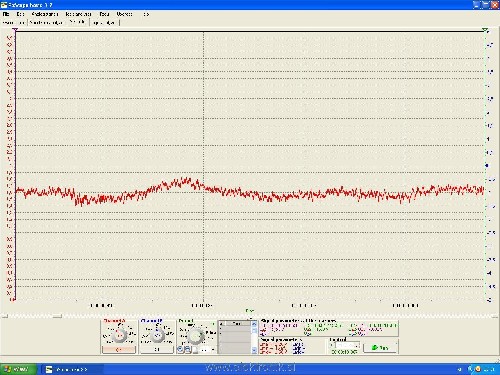
Task: Open the fourth menu in the menu bar
Action: (x=78, y=14)
